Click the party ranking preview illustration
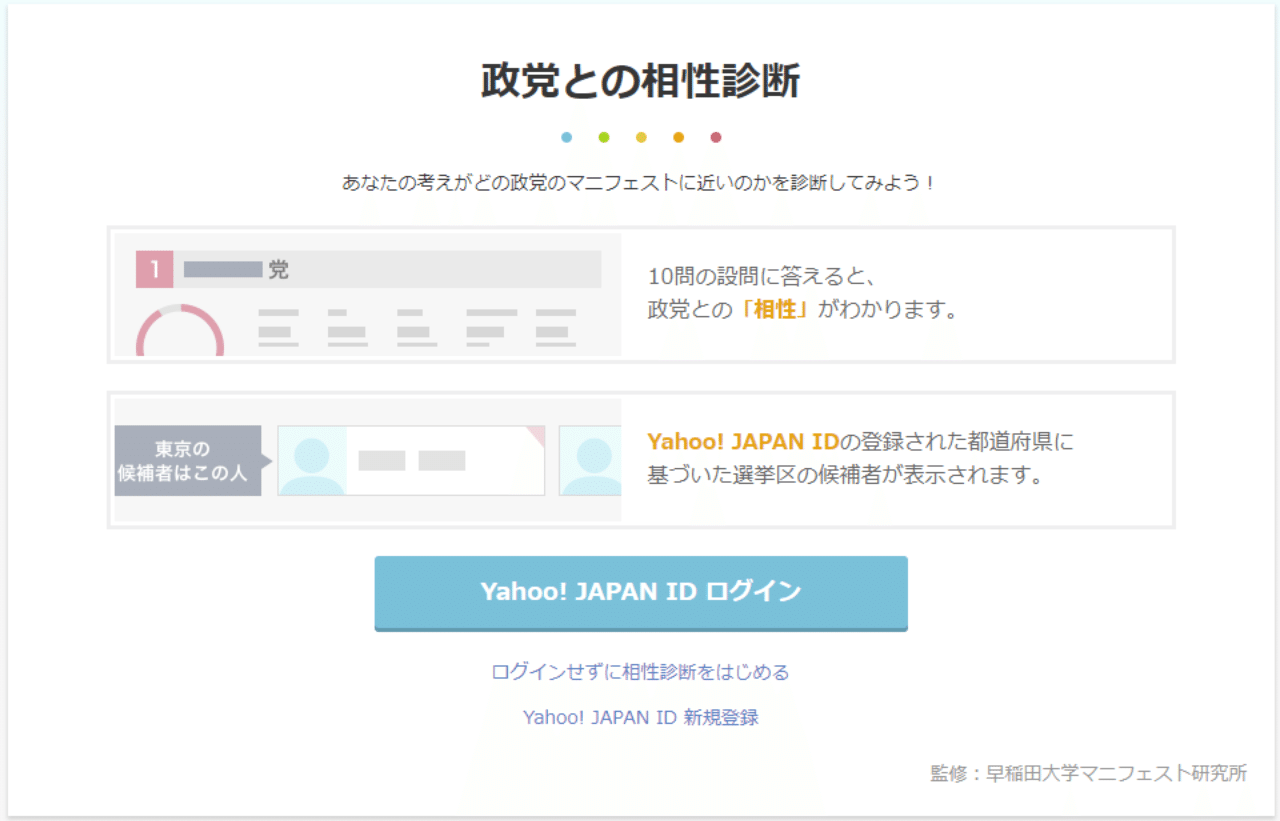Image resolution: width=1280 pixels, height=821 pixels. tap(367, 295)
